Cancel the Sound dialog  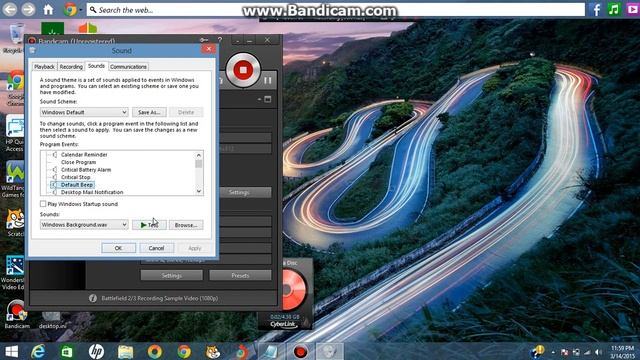tap(156, 248)
